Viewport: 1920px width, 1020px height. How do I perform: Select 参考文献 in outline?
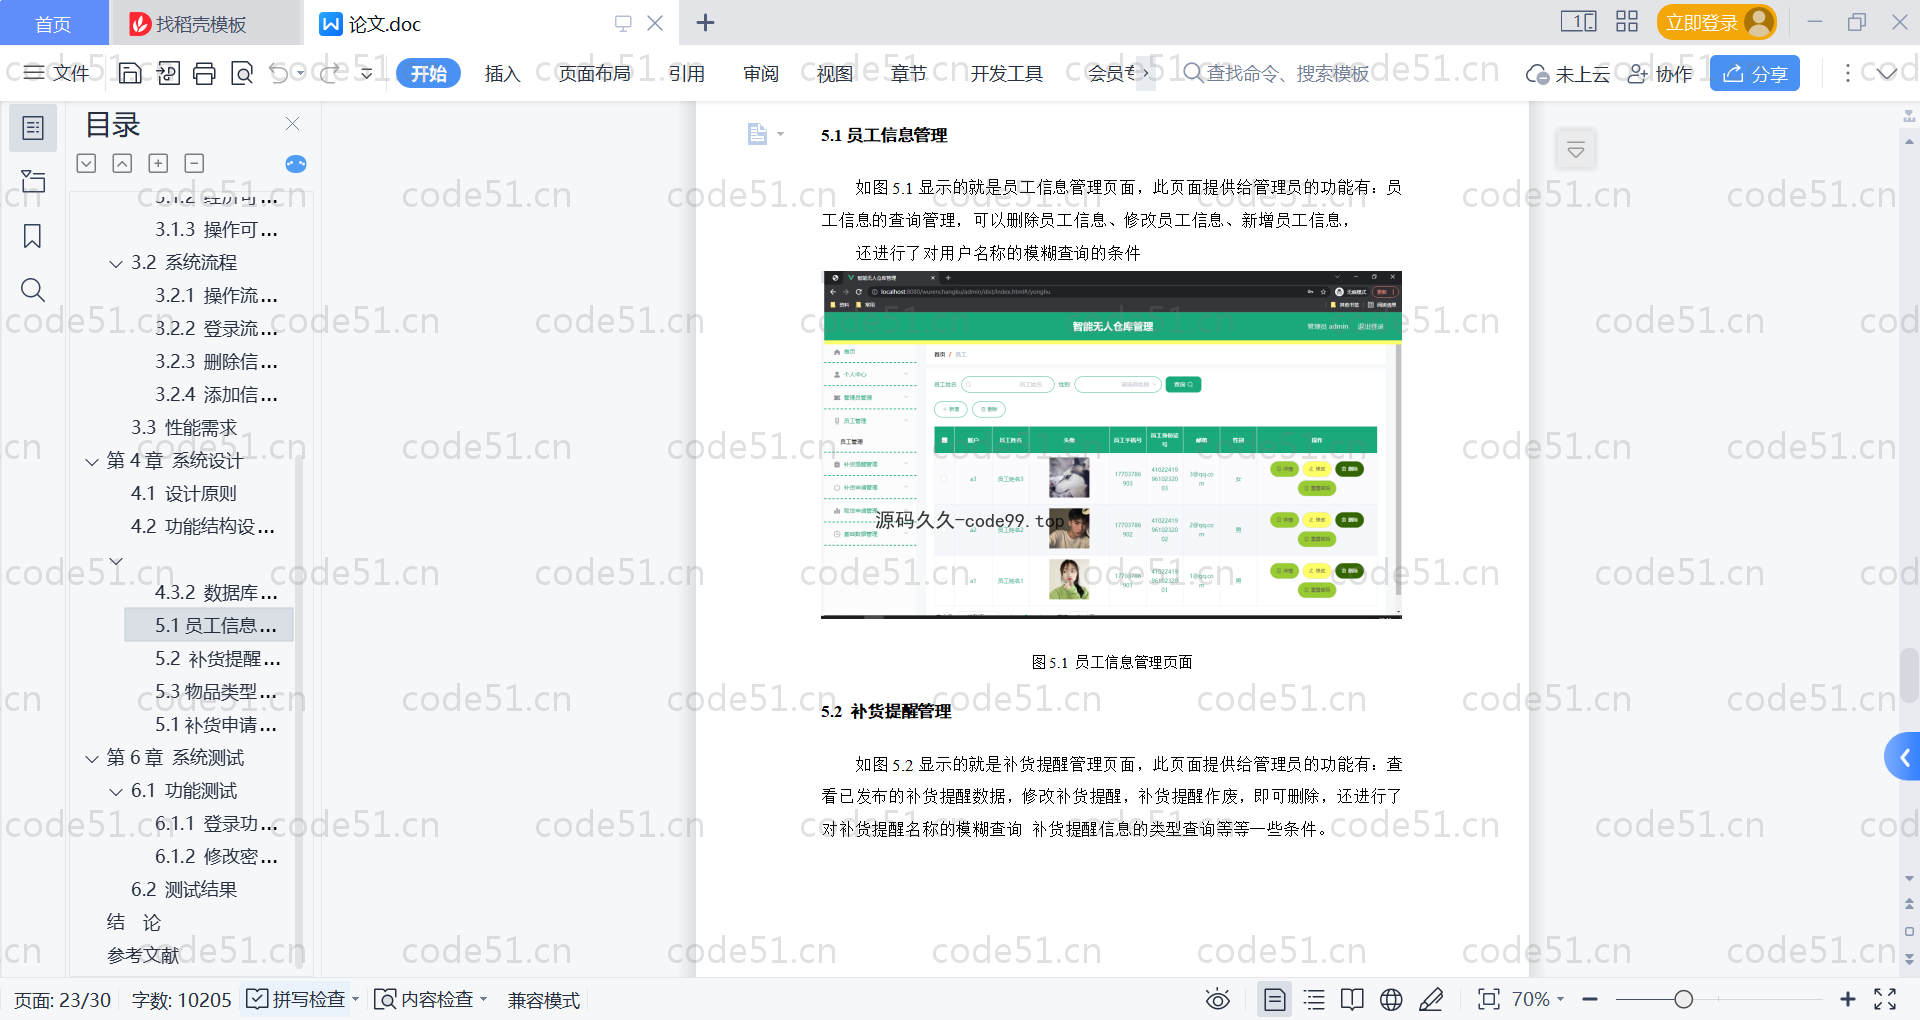point(143,956)
